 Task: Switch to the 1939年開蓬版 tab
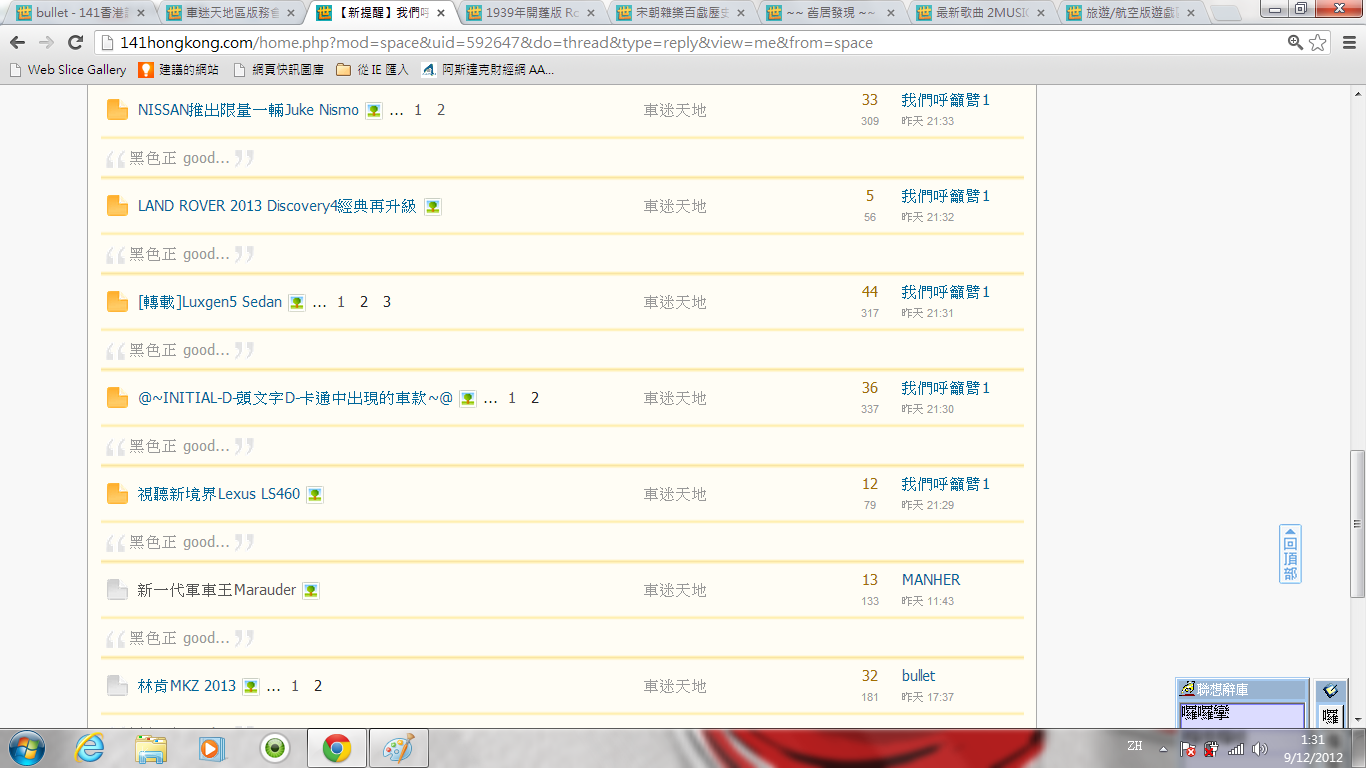[x=531, y=14]
